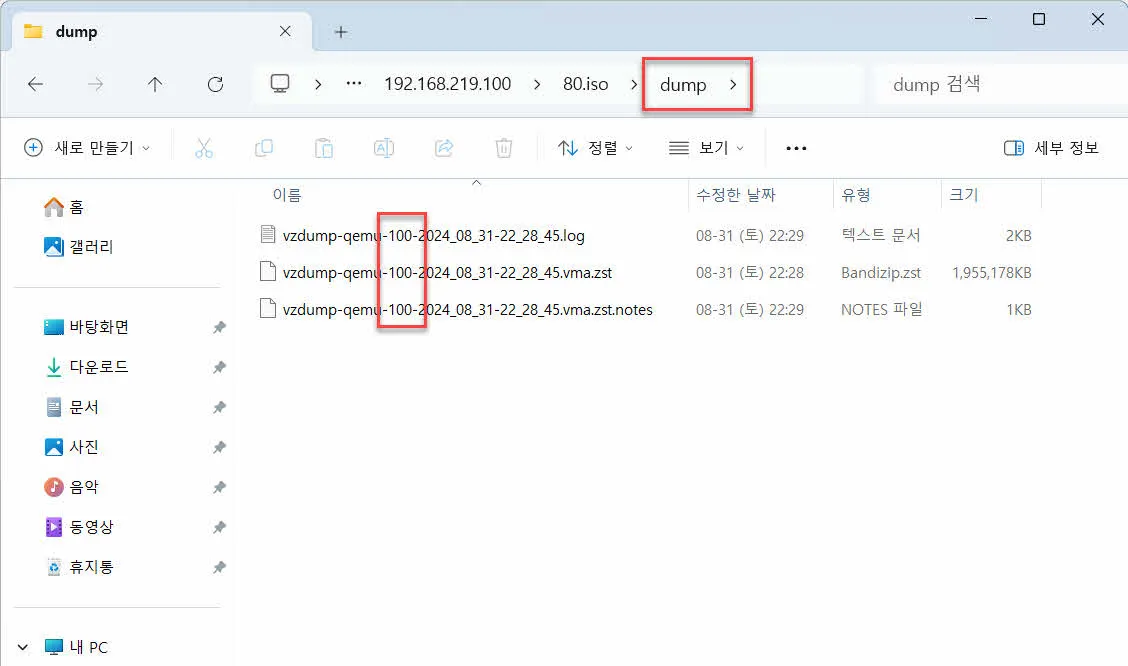
Task: Click the Copy icon
Action: click(264, 147)
